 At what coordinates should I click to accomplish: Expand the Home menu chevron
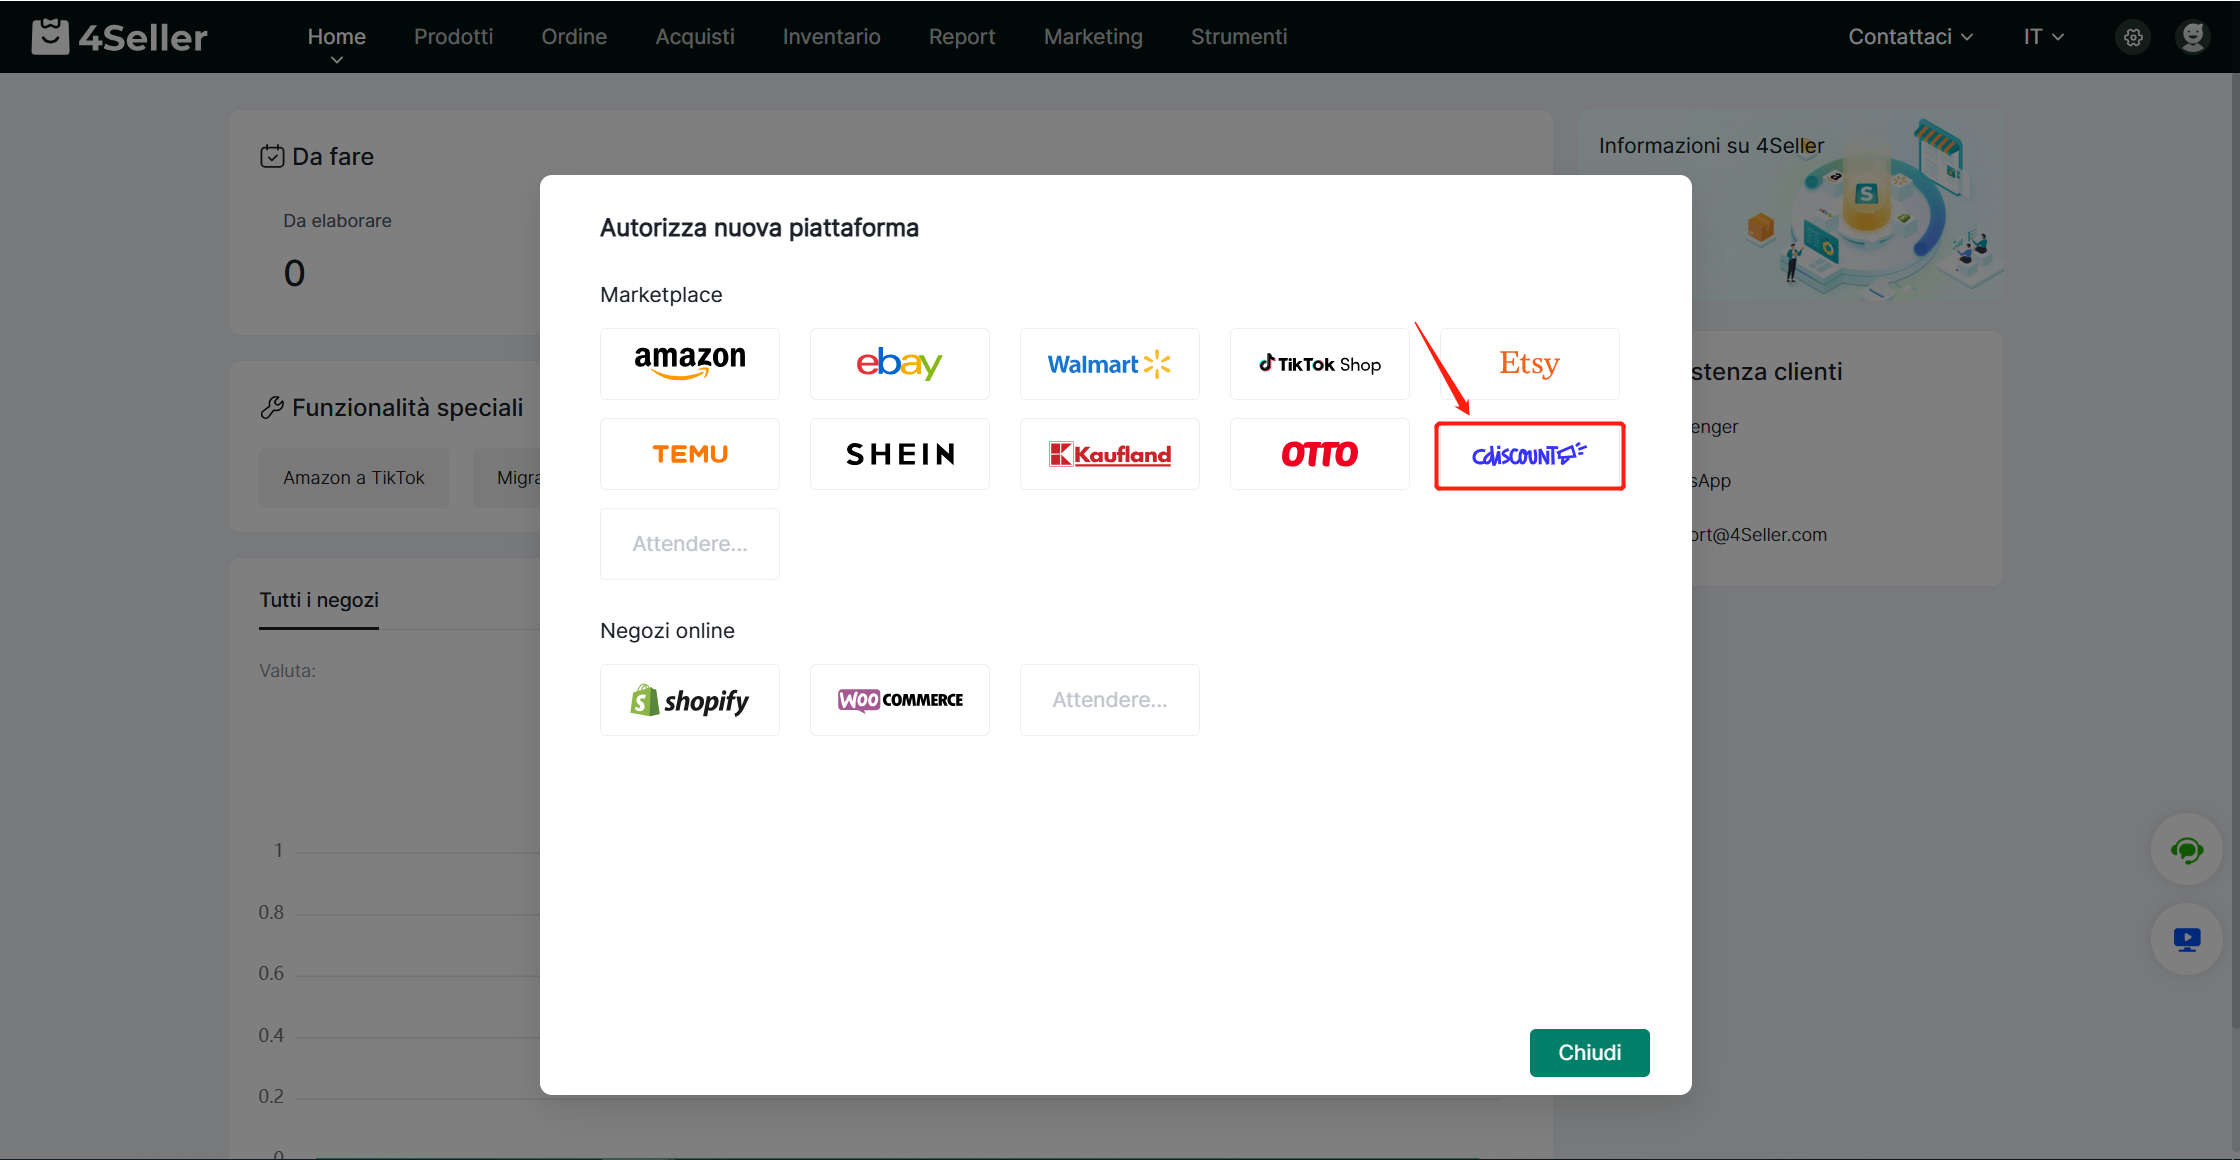click(x=337, y=60)
